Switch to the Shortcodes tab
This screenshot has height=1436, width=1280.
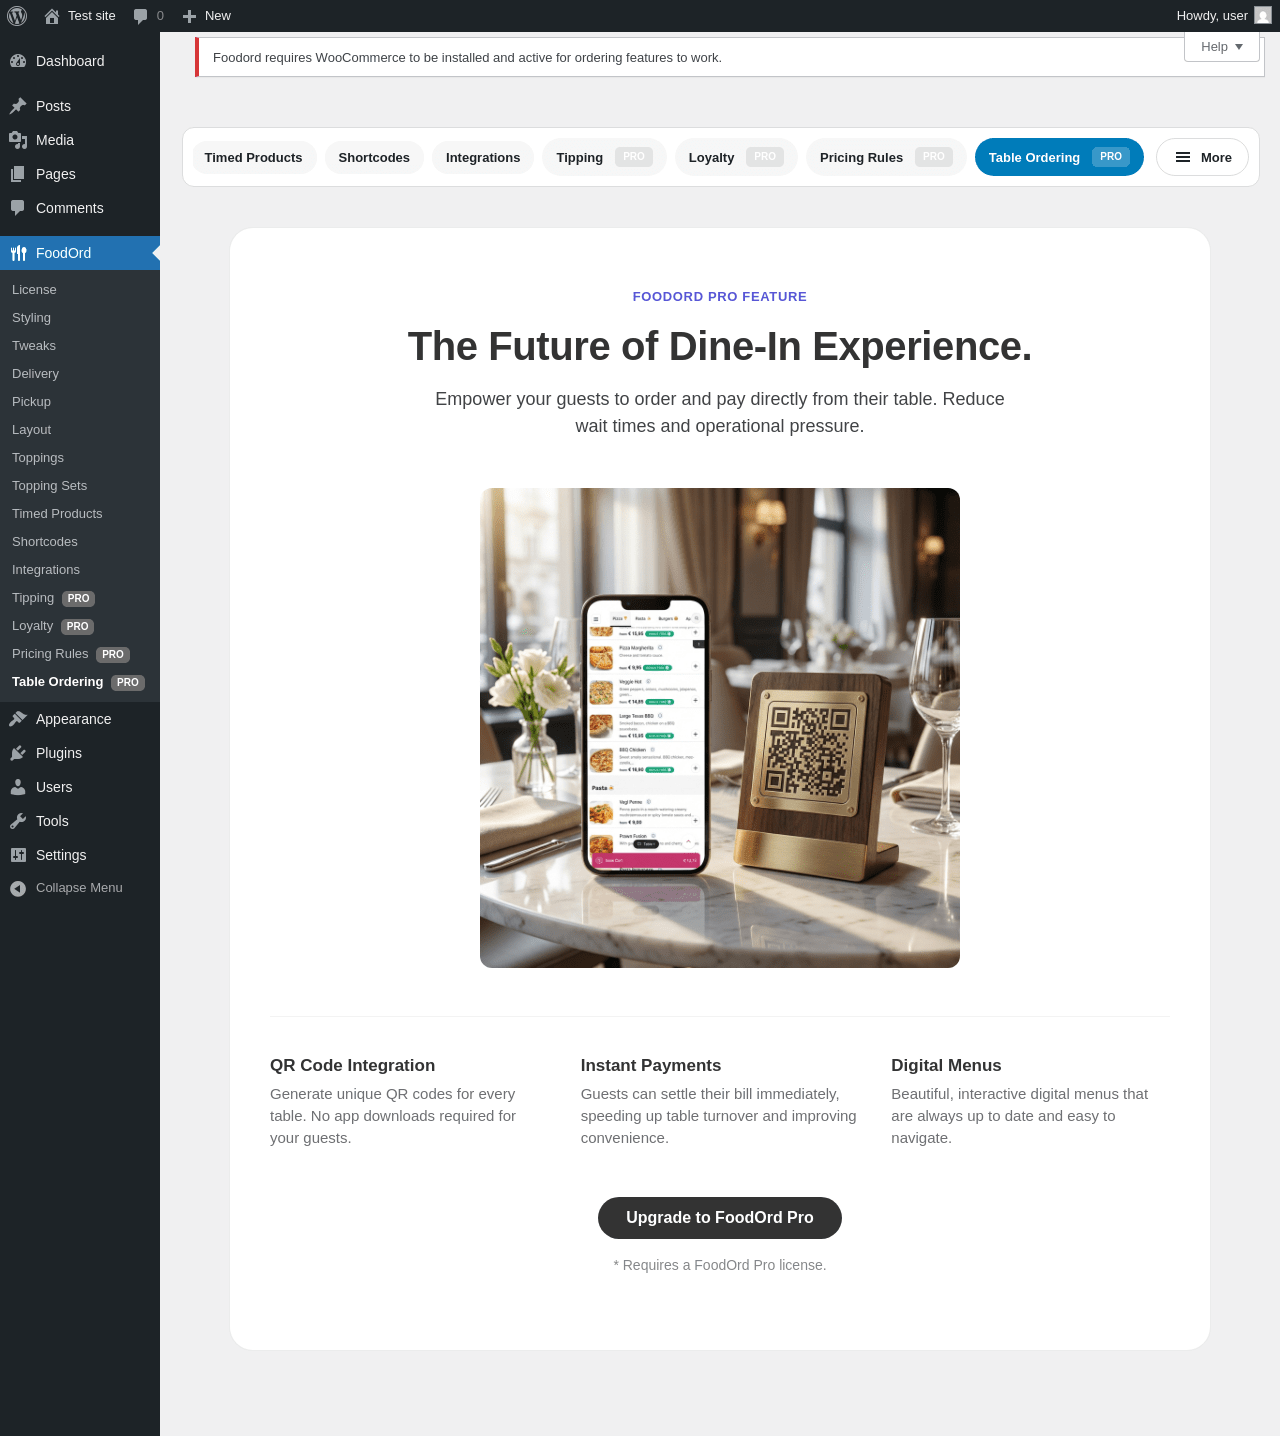[x=374, y=157]
